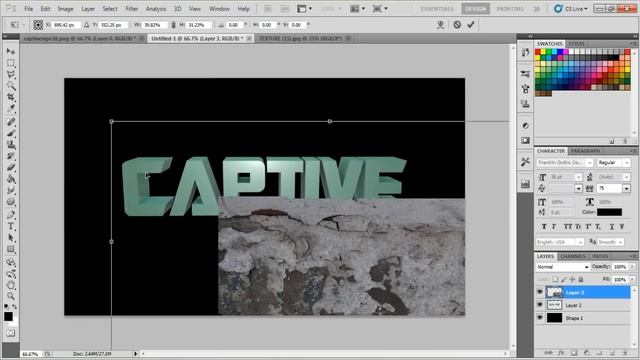The image size is (640, 360).
Task: Open the kerning dropdown arrow
Action: point(579,188)
